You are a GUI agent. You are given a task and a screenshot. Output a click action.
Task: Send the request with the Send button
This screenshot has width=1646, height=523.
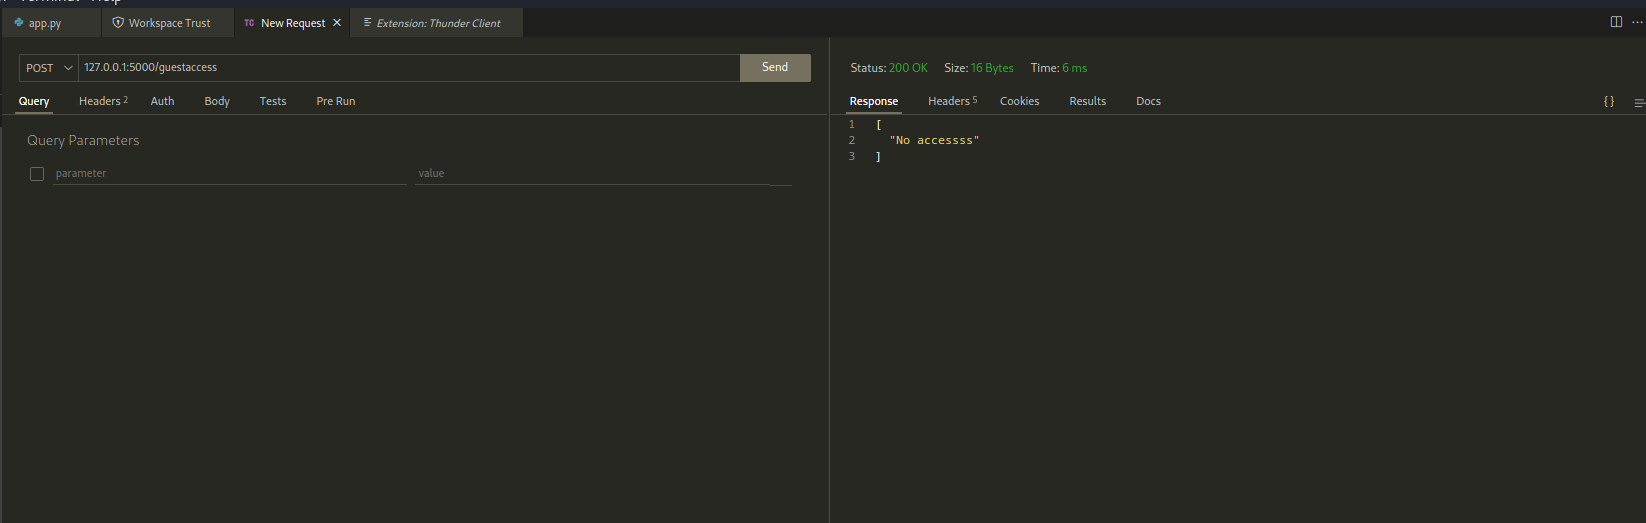(x=775, y=67)
